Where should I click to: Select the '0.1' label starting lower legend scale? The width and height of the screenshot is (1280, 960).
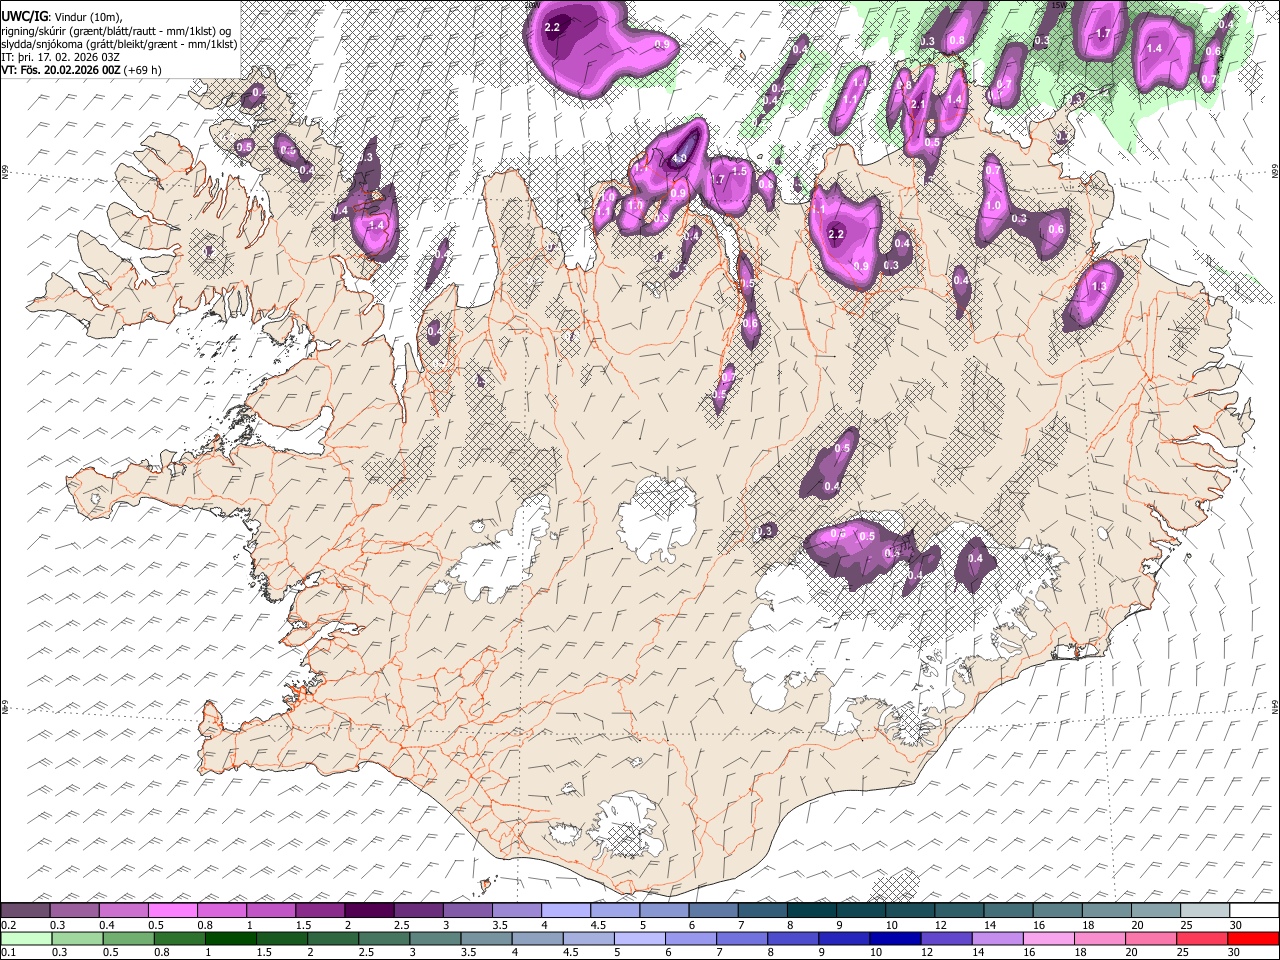tap(9, 952)
